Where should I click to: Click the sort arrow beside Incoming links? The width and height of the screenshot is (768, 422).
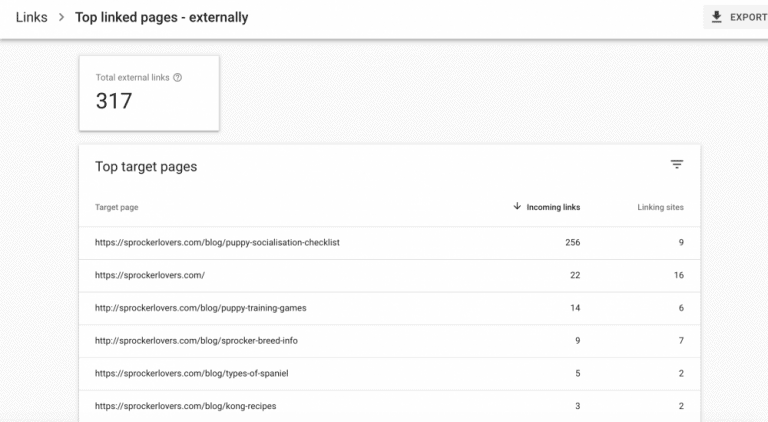(517, 206)
